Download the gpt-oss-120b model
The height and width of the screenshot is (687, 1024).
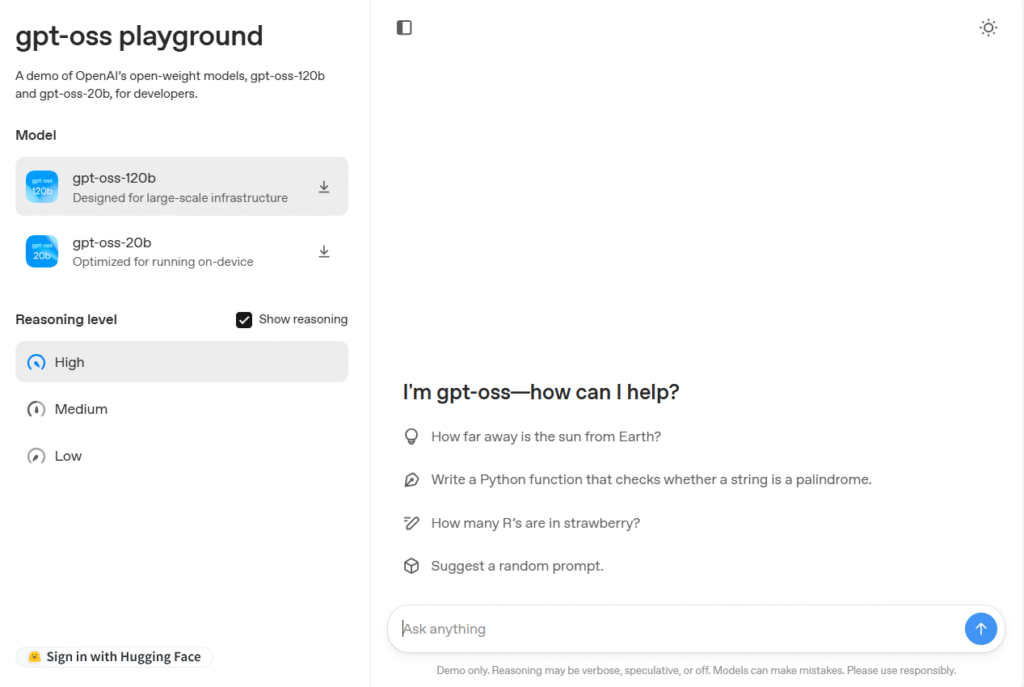(x=324, y=187)
